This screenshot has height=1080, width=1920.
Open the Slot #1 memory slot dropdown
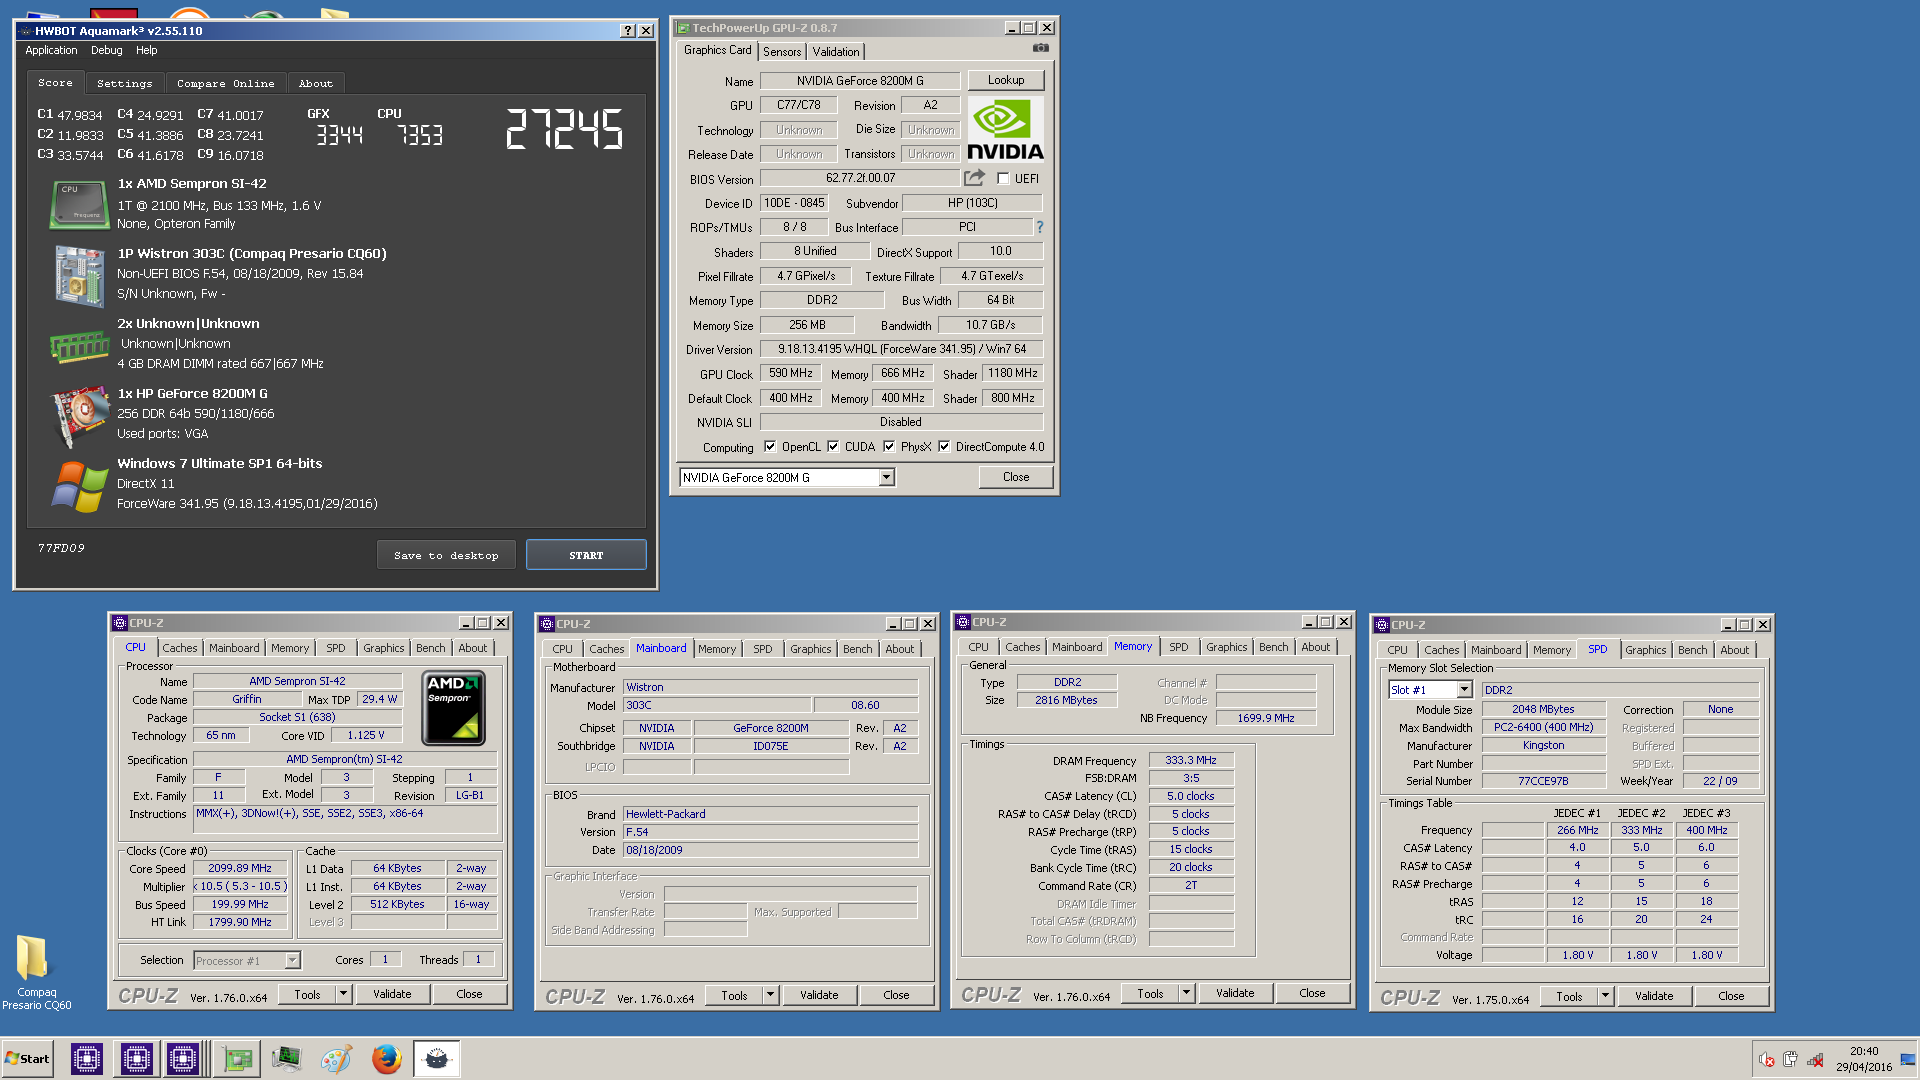tap(1464, 690)
